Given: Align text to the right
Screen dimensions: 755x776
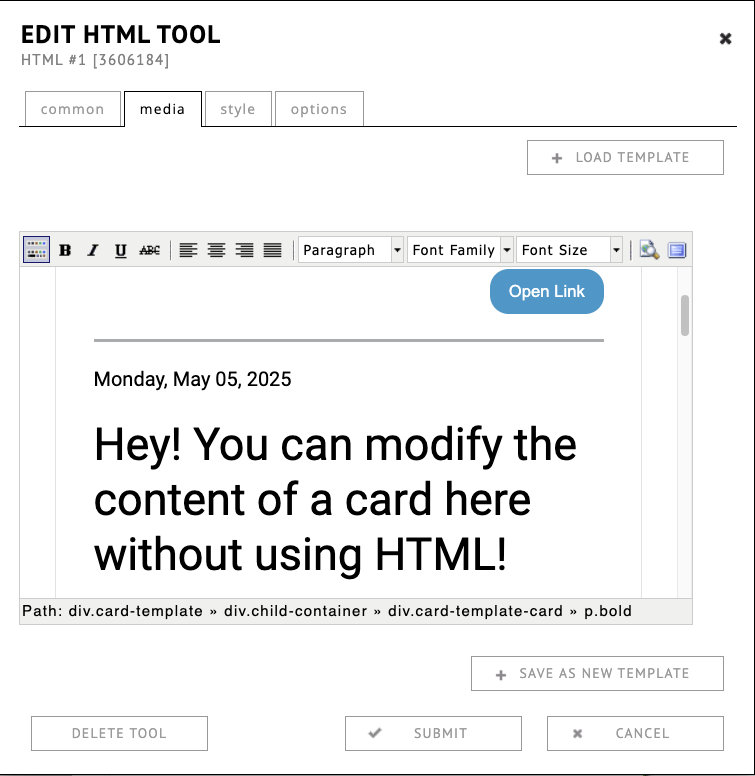Looking at the screenshot, I should tap(244, 250).
